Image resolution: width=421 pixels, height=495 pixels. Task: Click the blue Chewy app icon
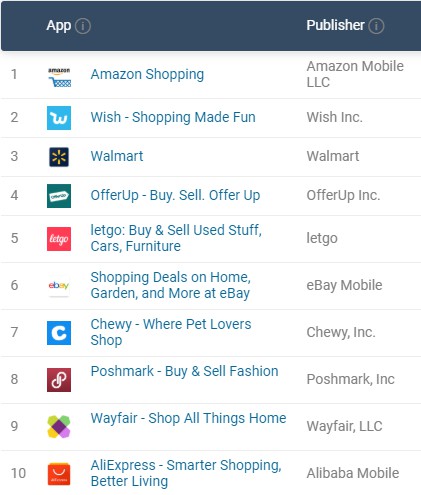(59, 333)
